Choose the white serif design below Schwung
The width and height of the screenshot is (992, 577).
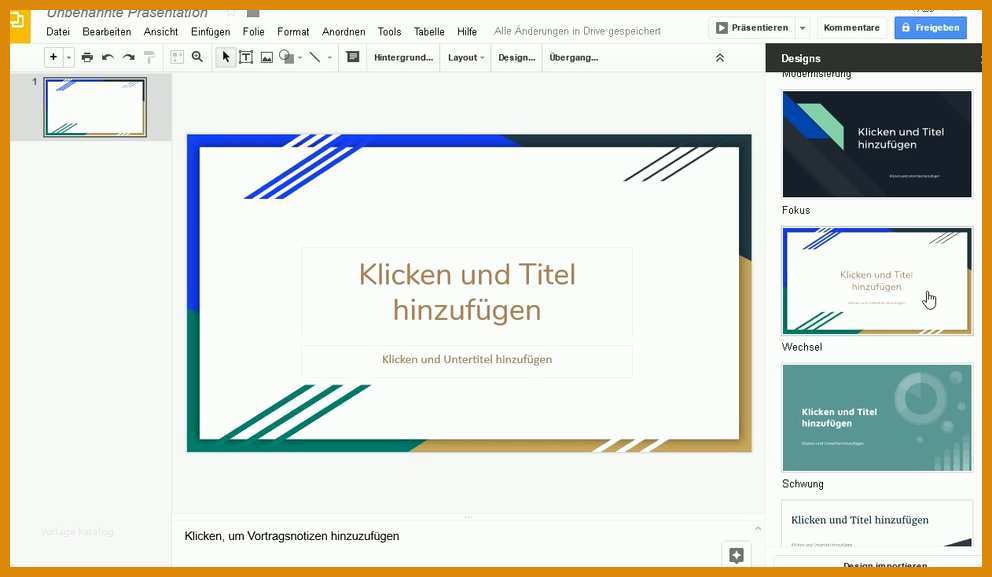(x=877, y=524)
